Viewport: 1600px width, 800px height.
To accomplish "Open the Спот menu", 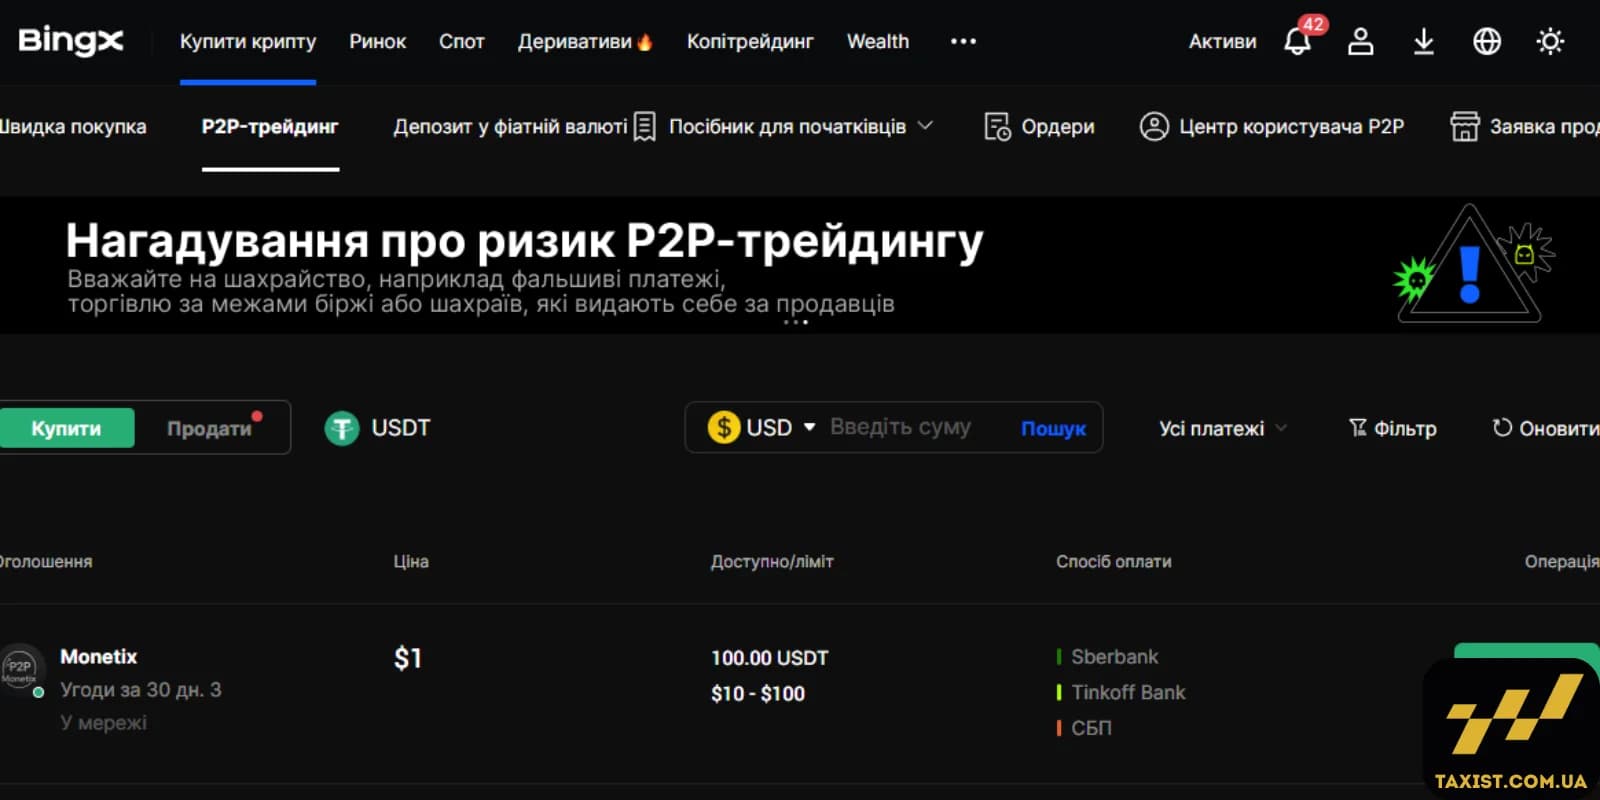I will (x=461, y=42).
